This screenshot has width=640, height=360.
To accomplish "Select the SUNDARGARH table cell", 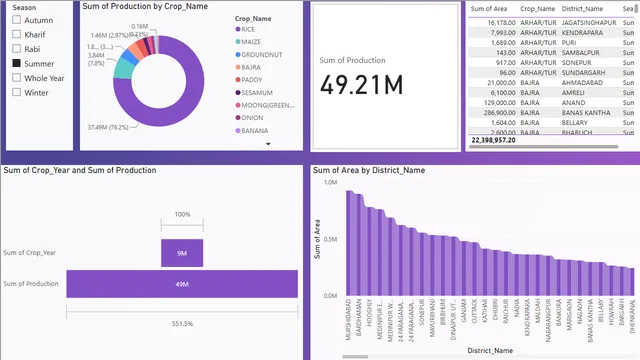I will pyautogui.click(x=583, y=73).
